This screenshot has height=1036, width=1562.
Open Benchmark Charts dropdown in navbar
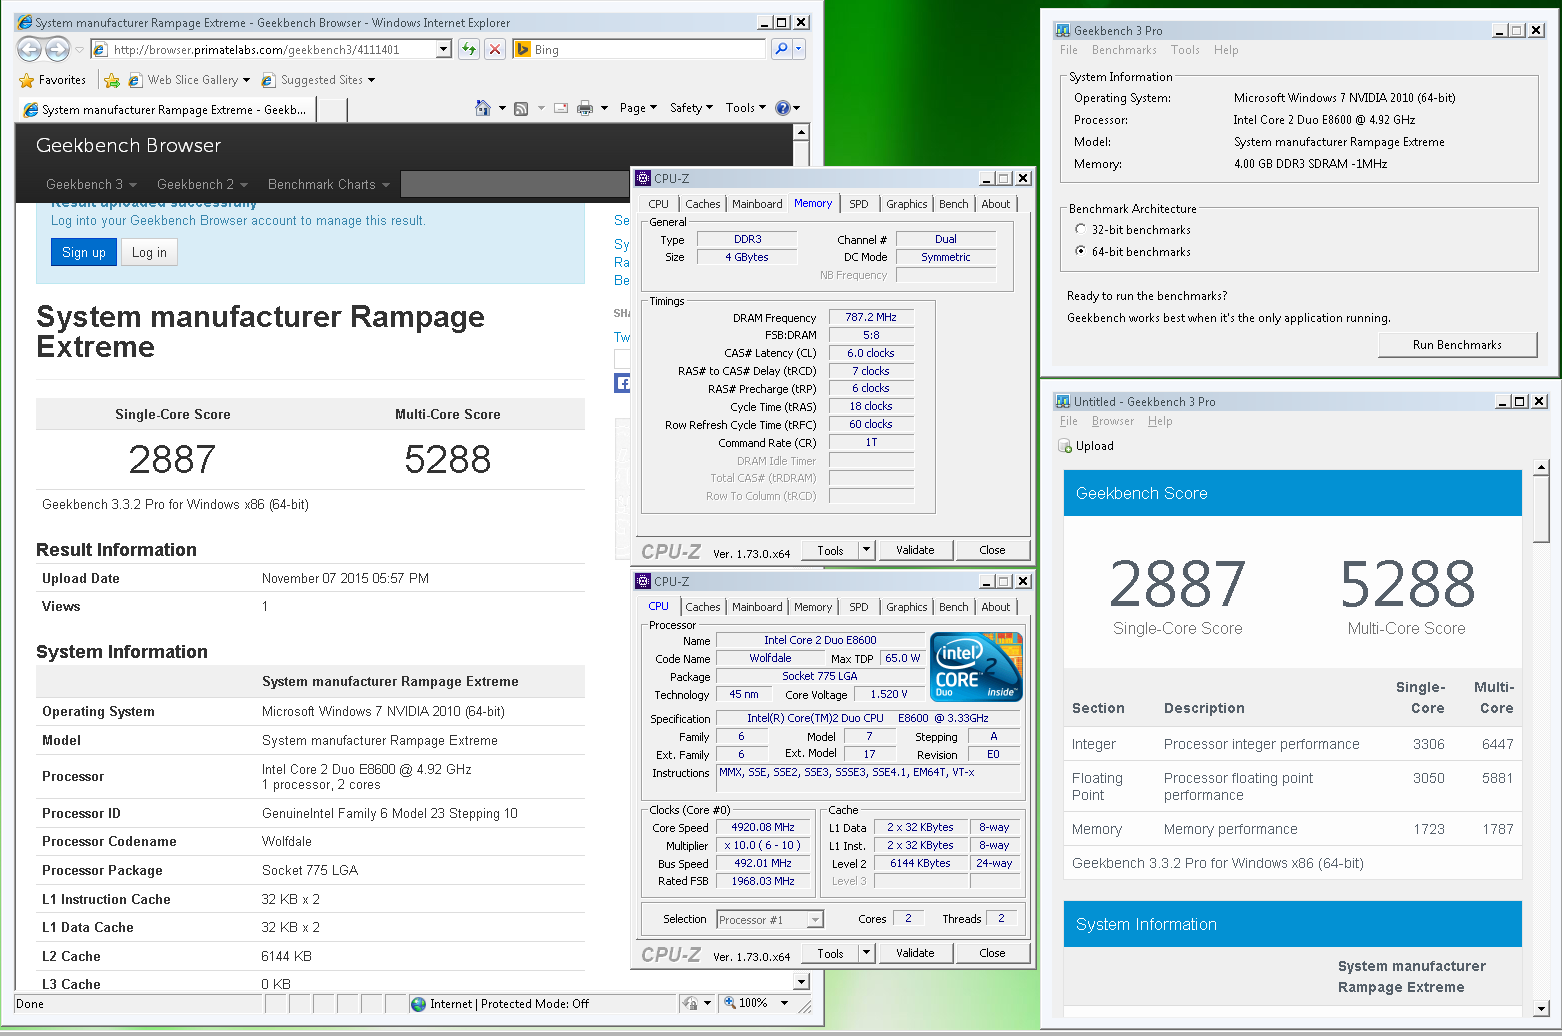pyautogui.click(x=328, y=184)
